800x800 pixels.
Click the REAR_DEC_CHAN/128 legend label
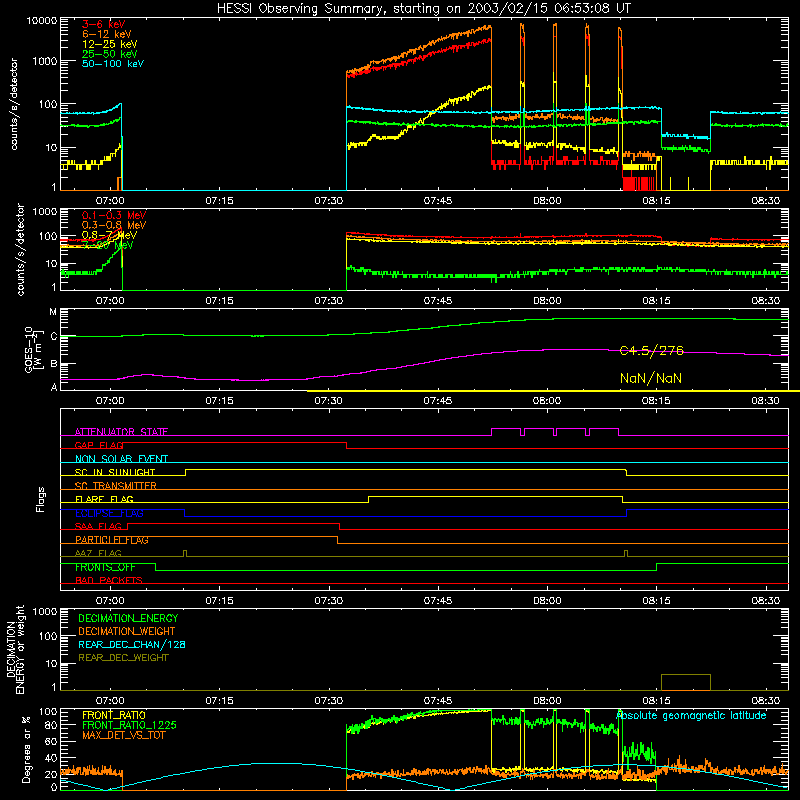[132, 645]
